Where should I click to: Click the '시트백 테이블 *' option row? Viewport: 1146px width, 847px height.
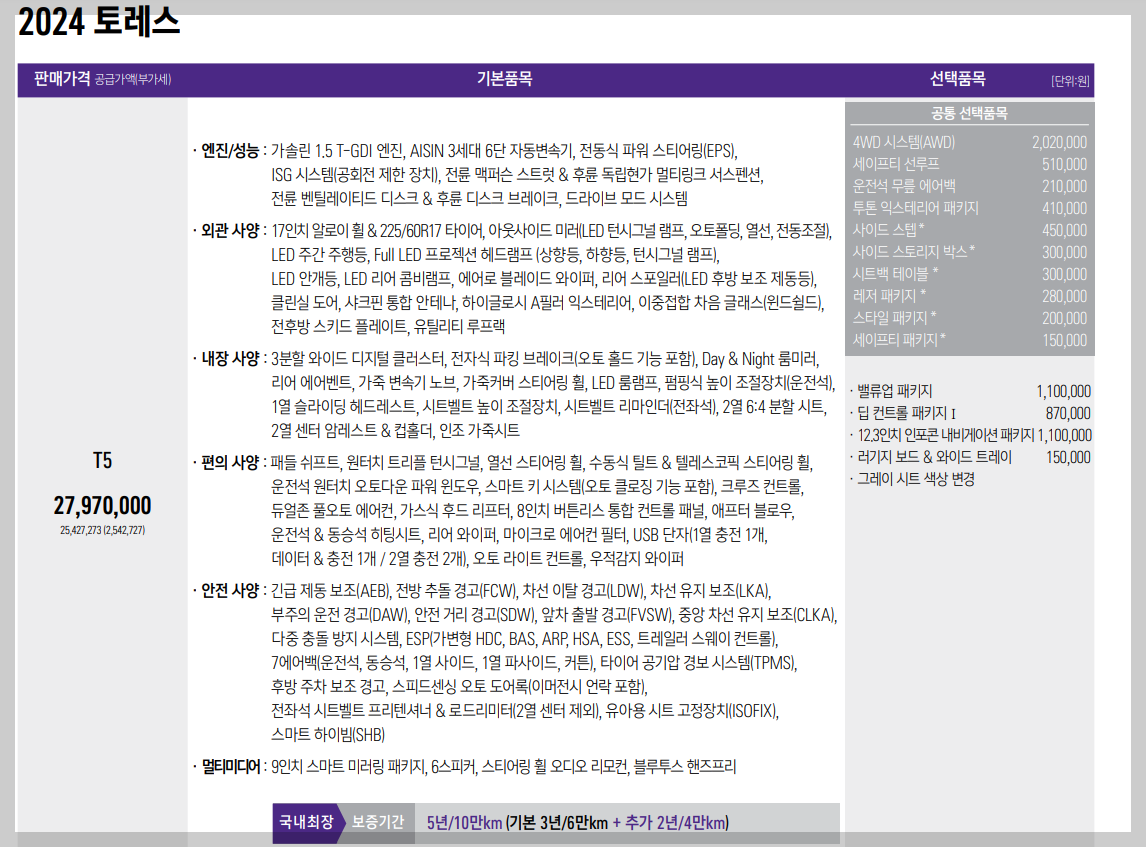pos(969,274)
